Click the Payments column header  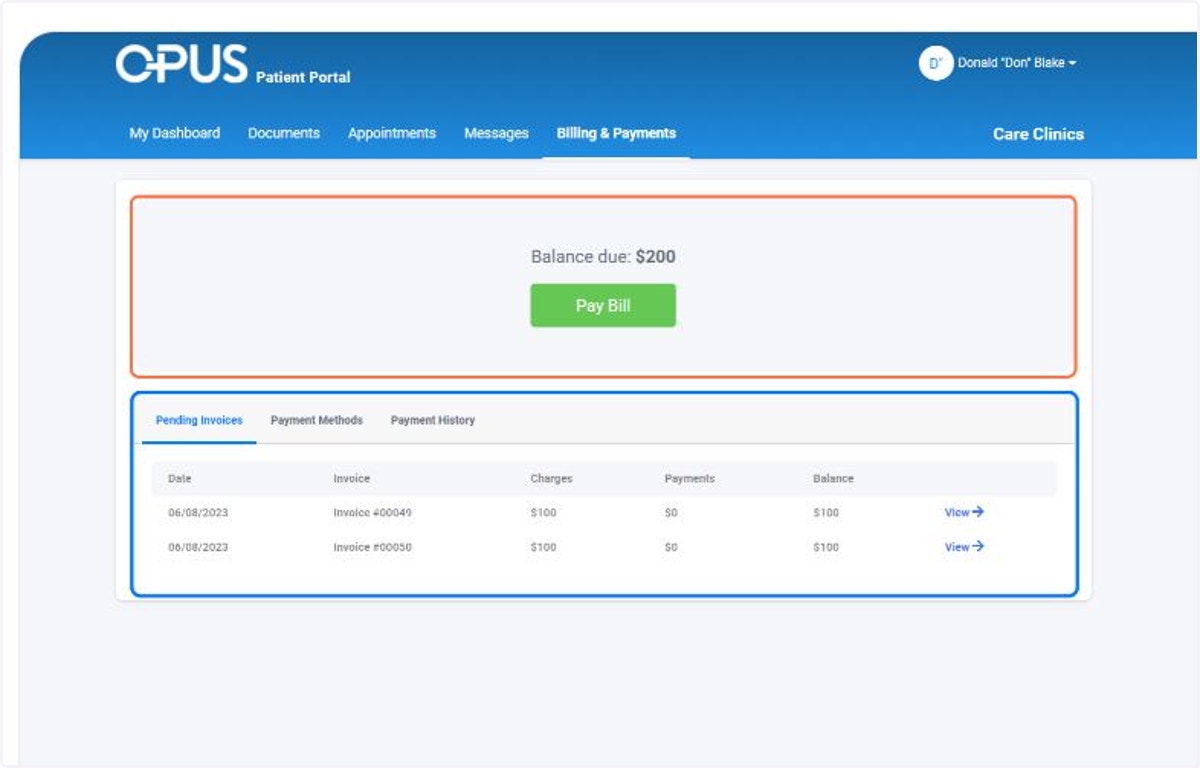point(690,479)
